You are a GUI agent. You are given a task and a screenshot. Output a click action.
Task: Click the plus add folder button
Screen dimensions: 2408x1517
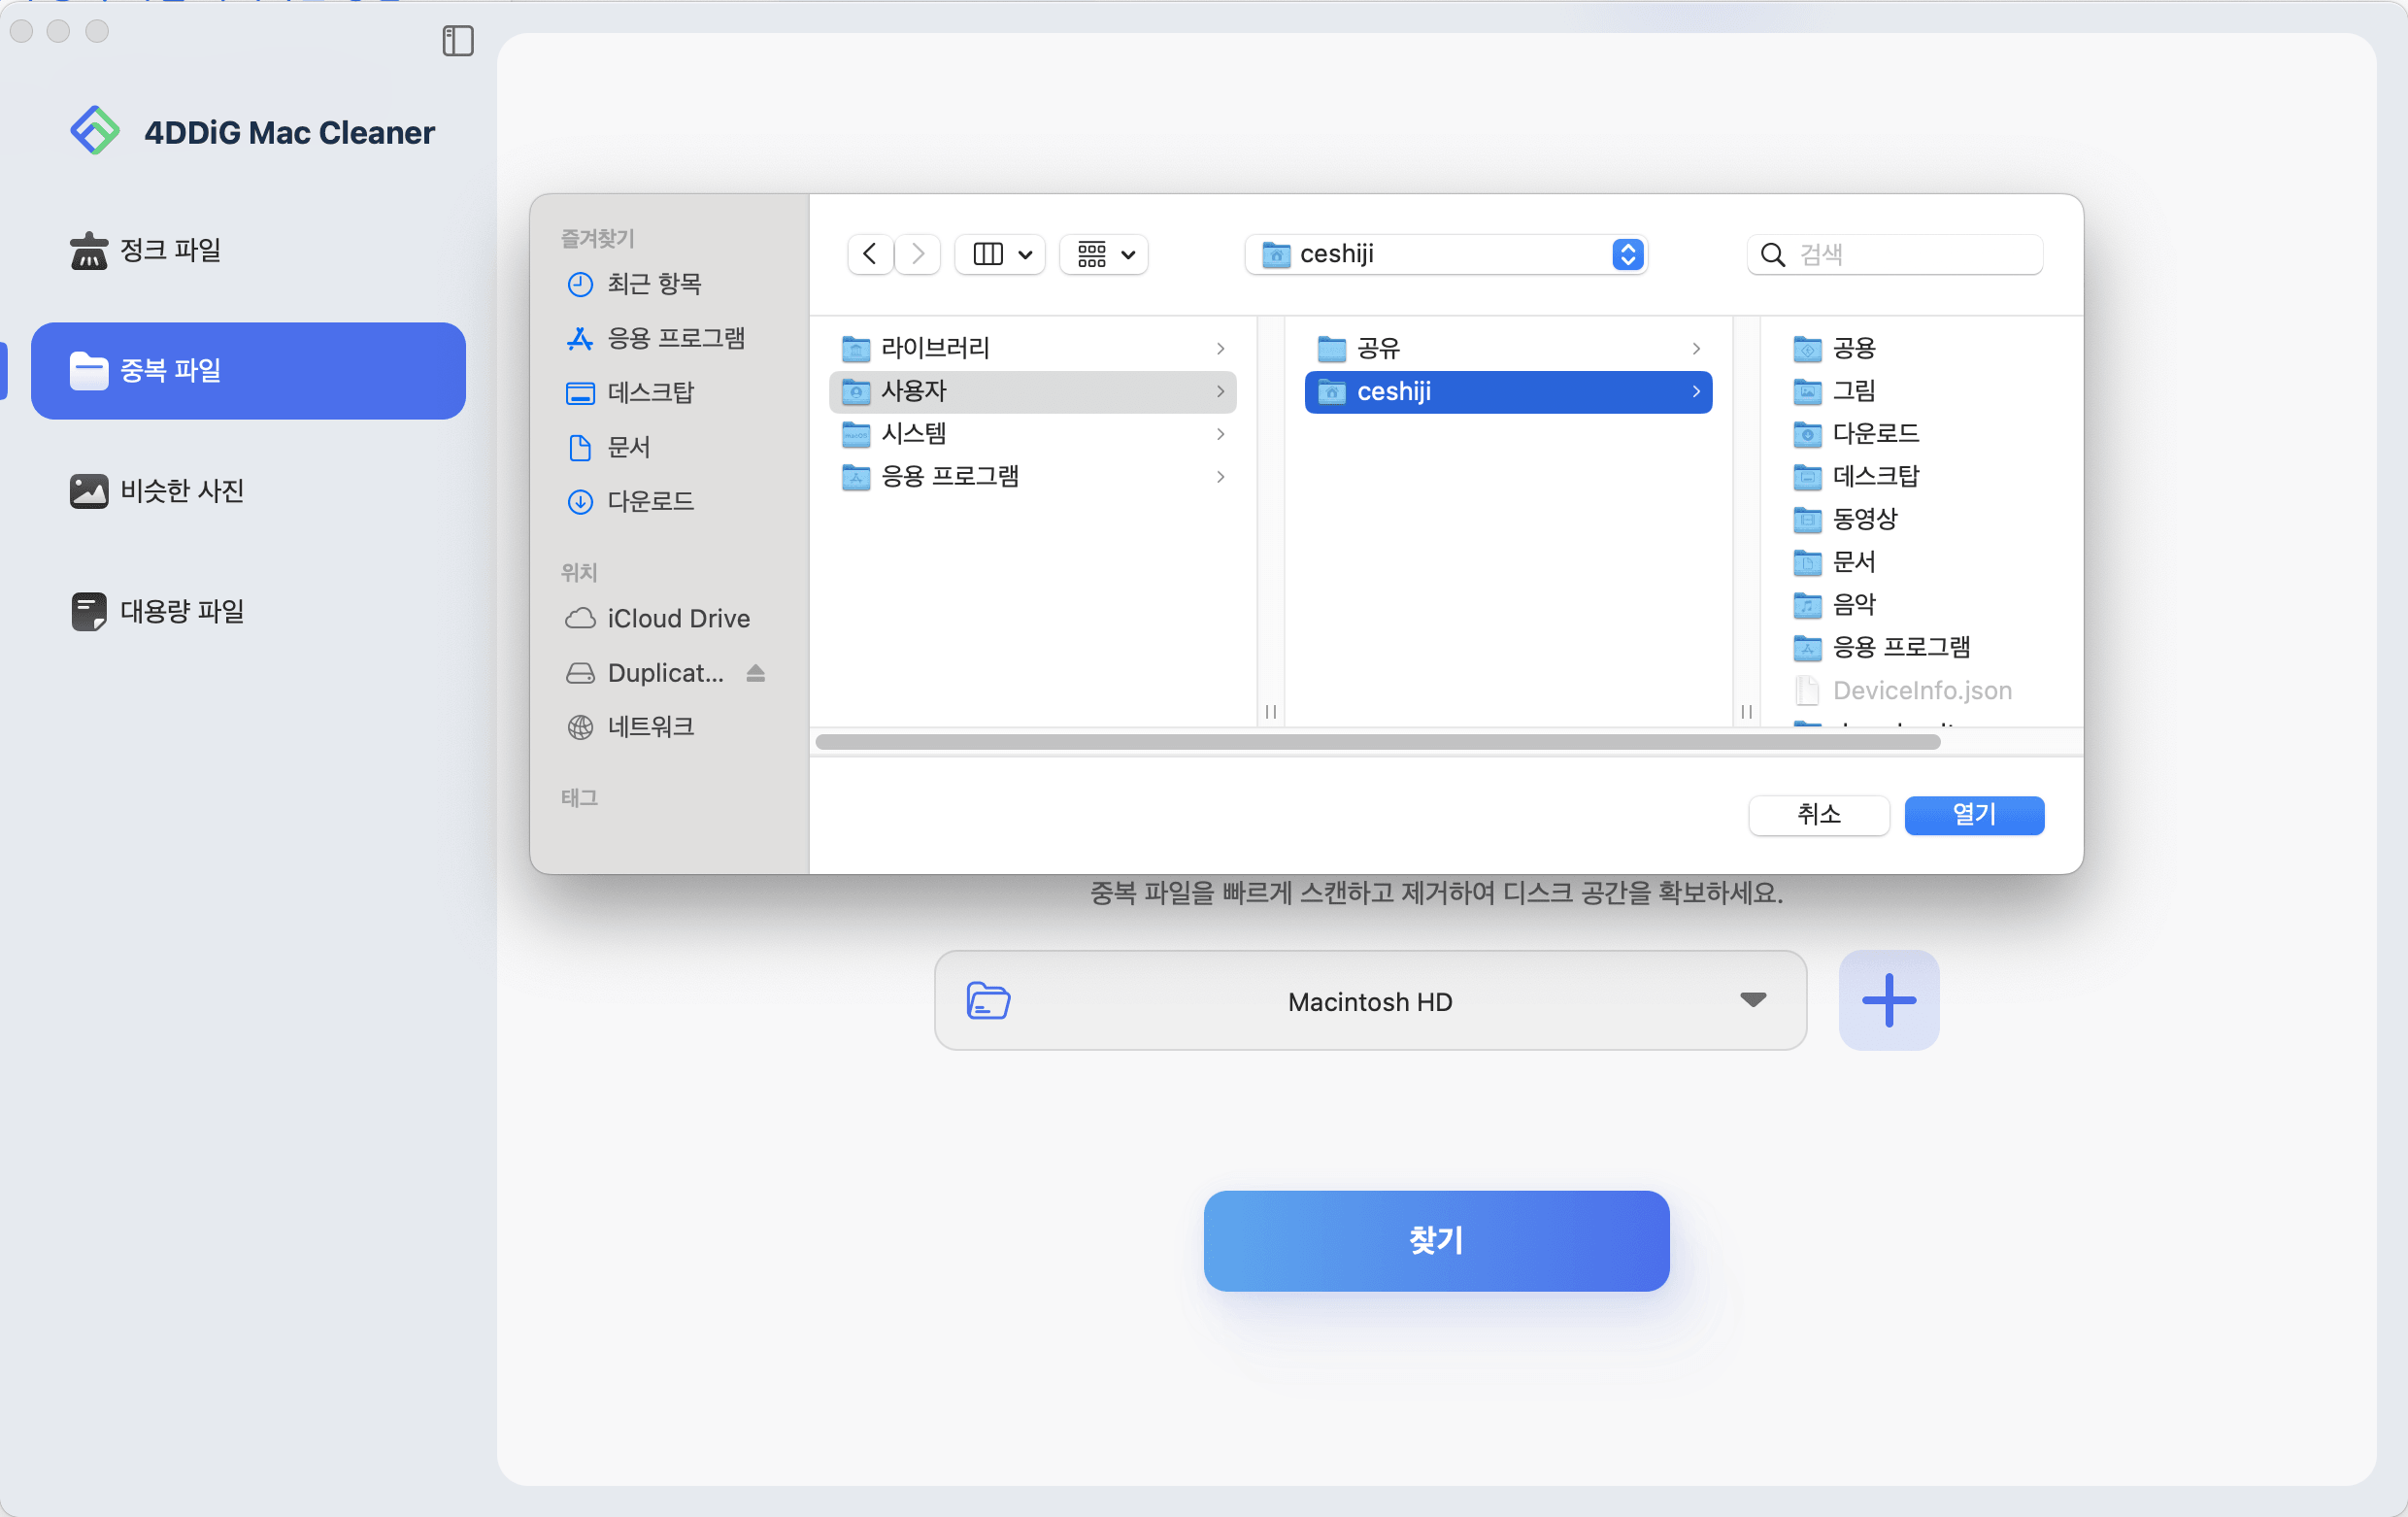pyautogui.click(x=1887, y=1000)
